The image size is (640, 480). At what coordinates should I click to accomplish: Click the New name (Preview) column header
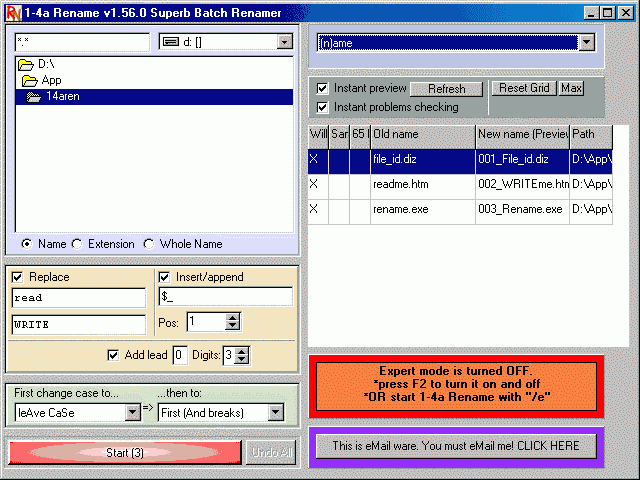tap(522, 136)
